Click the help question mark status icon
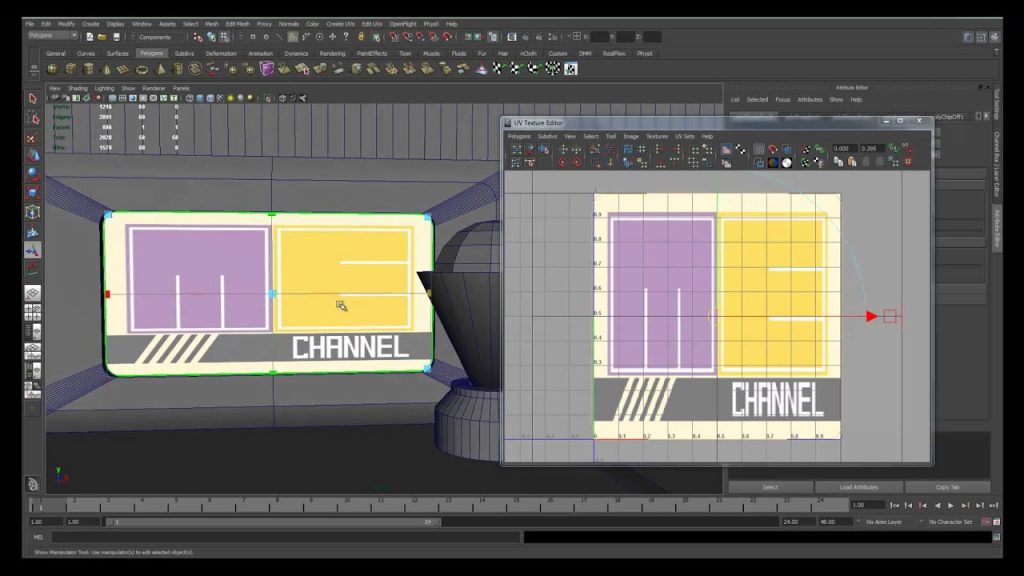The width and height of the screenshot is (1024, 576). [346, 37]
